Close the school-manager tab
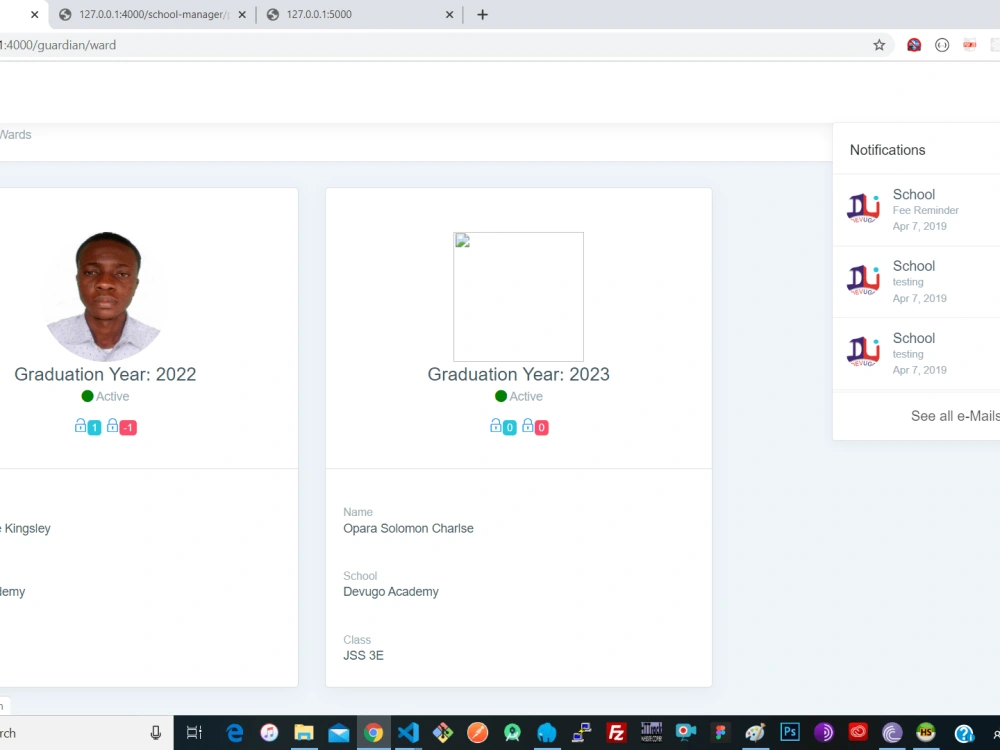 (242, 15)
